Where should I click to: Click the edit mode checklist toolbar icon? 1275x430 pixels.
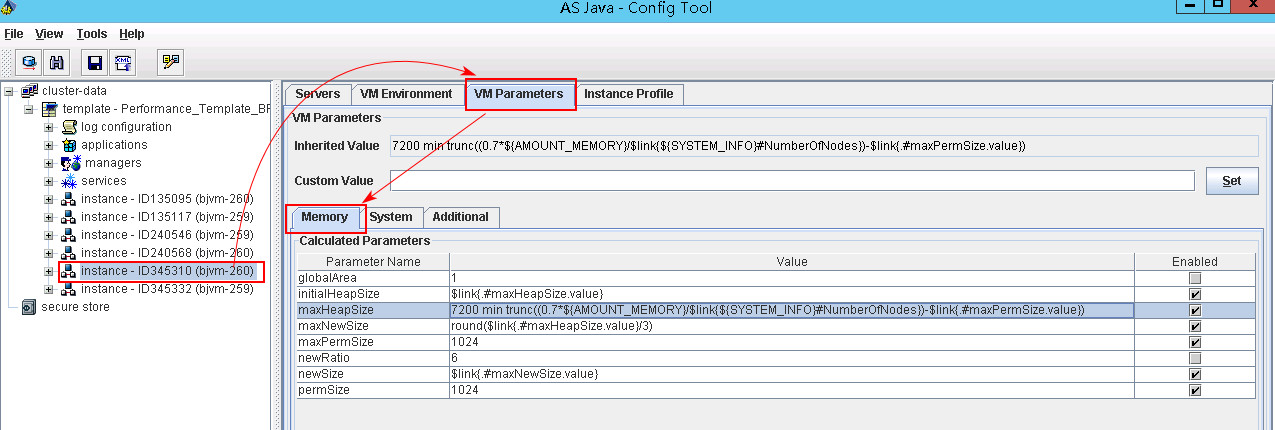[x=171, y=63]
